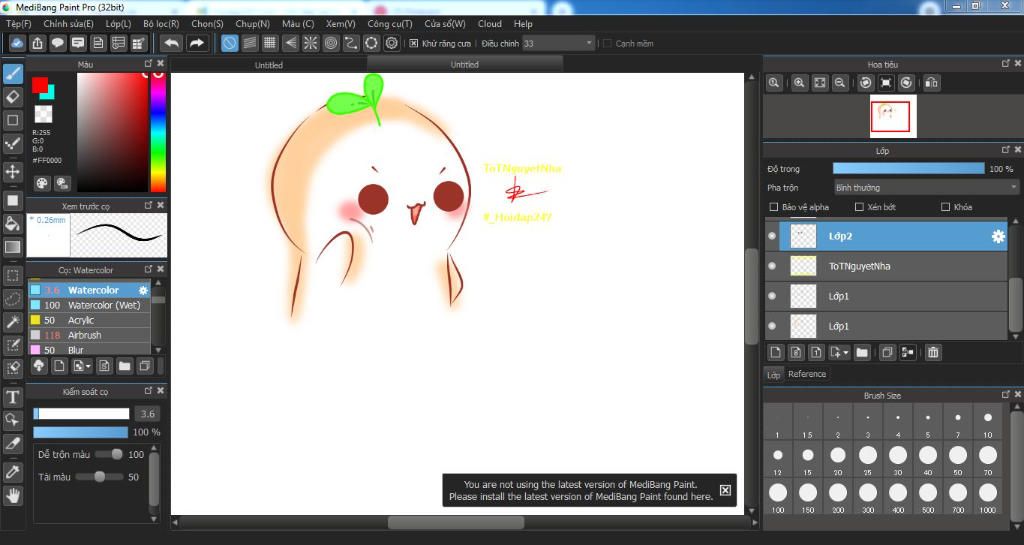This screenshot has height=545, width=1024.
Task: Dismiss the update notification message
Action: pyautogui.click(x=725, y=490)
